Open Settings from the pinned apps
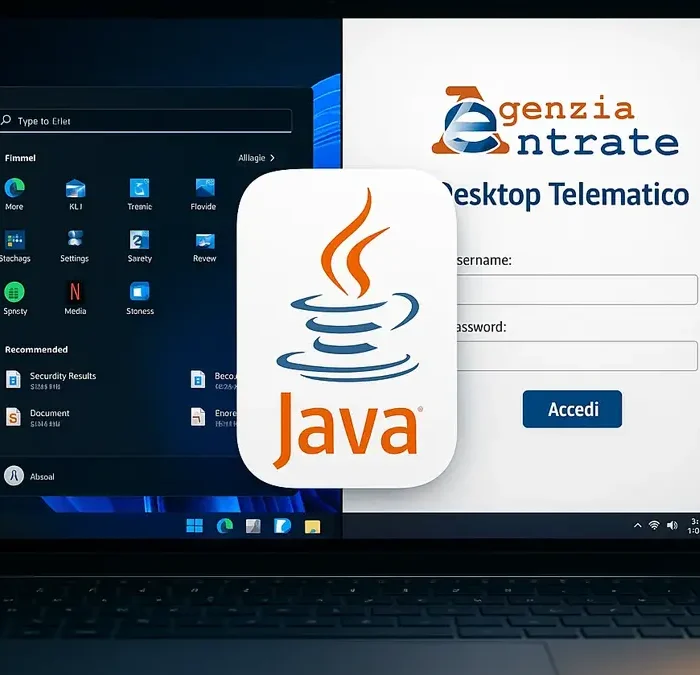The image size is (700, 675). 75,240
